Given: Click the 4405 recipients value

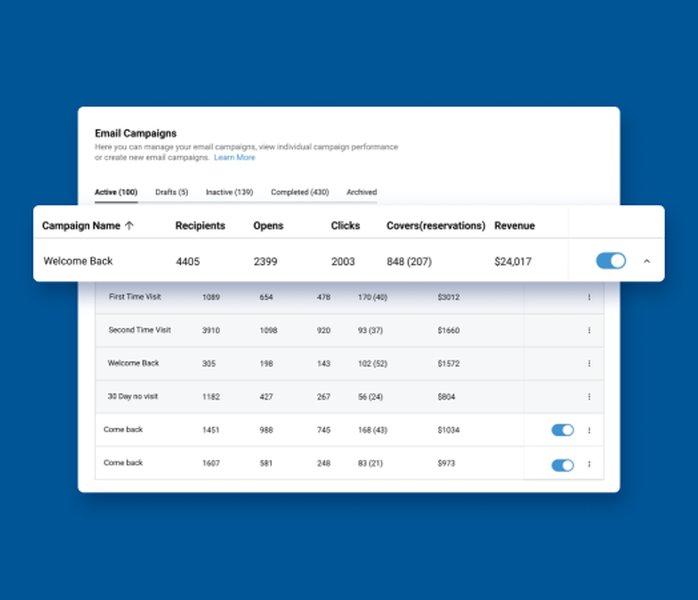Looking at the screenshot, I should point(188,261).
